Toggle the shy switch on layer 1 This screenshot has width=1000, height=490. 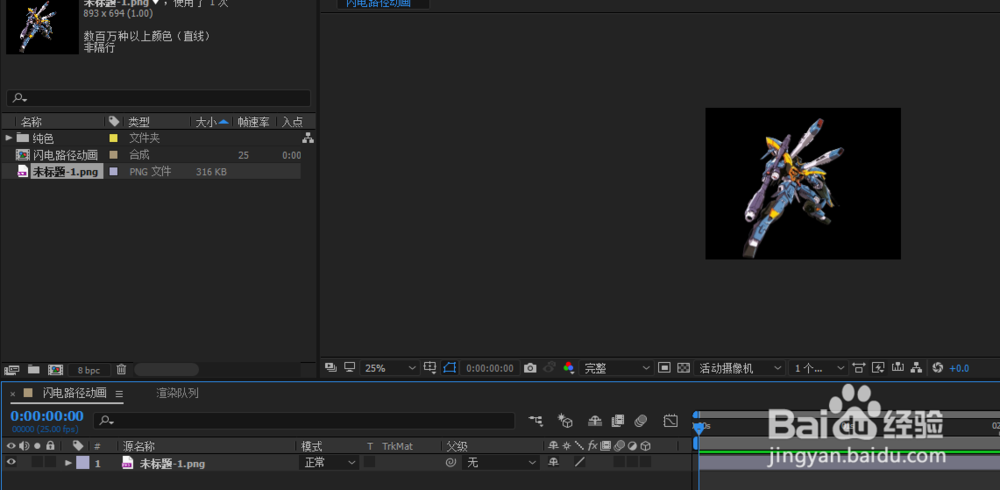tap(554, 462)
